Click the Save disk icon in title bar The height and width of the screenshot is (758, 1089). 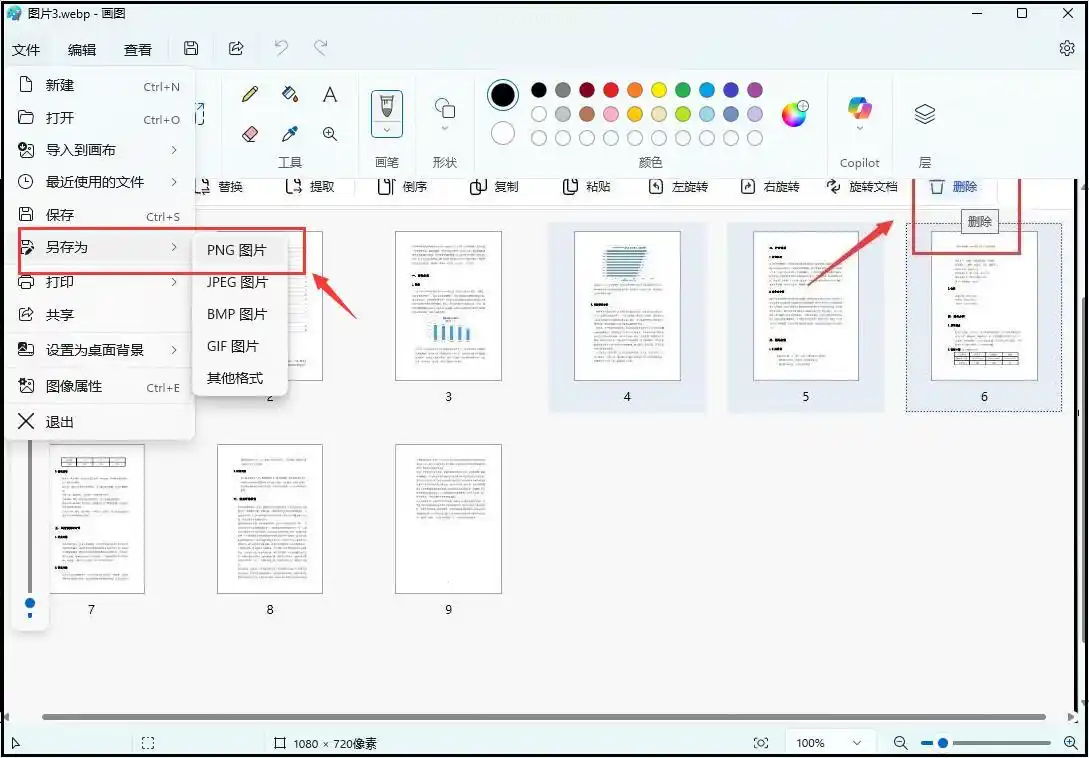click(x=191, y=49)
